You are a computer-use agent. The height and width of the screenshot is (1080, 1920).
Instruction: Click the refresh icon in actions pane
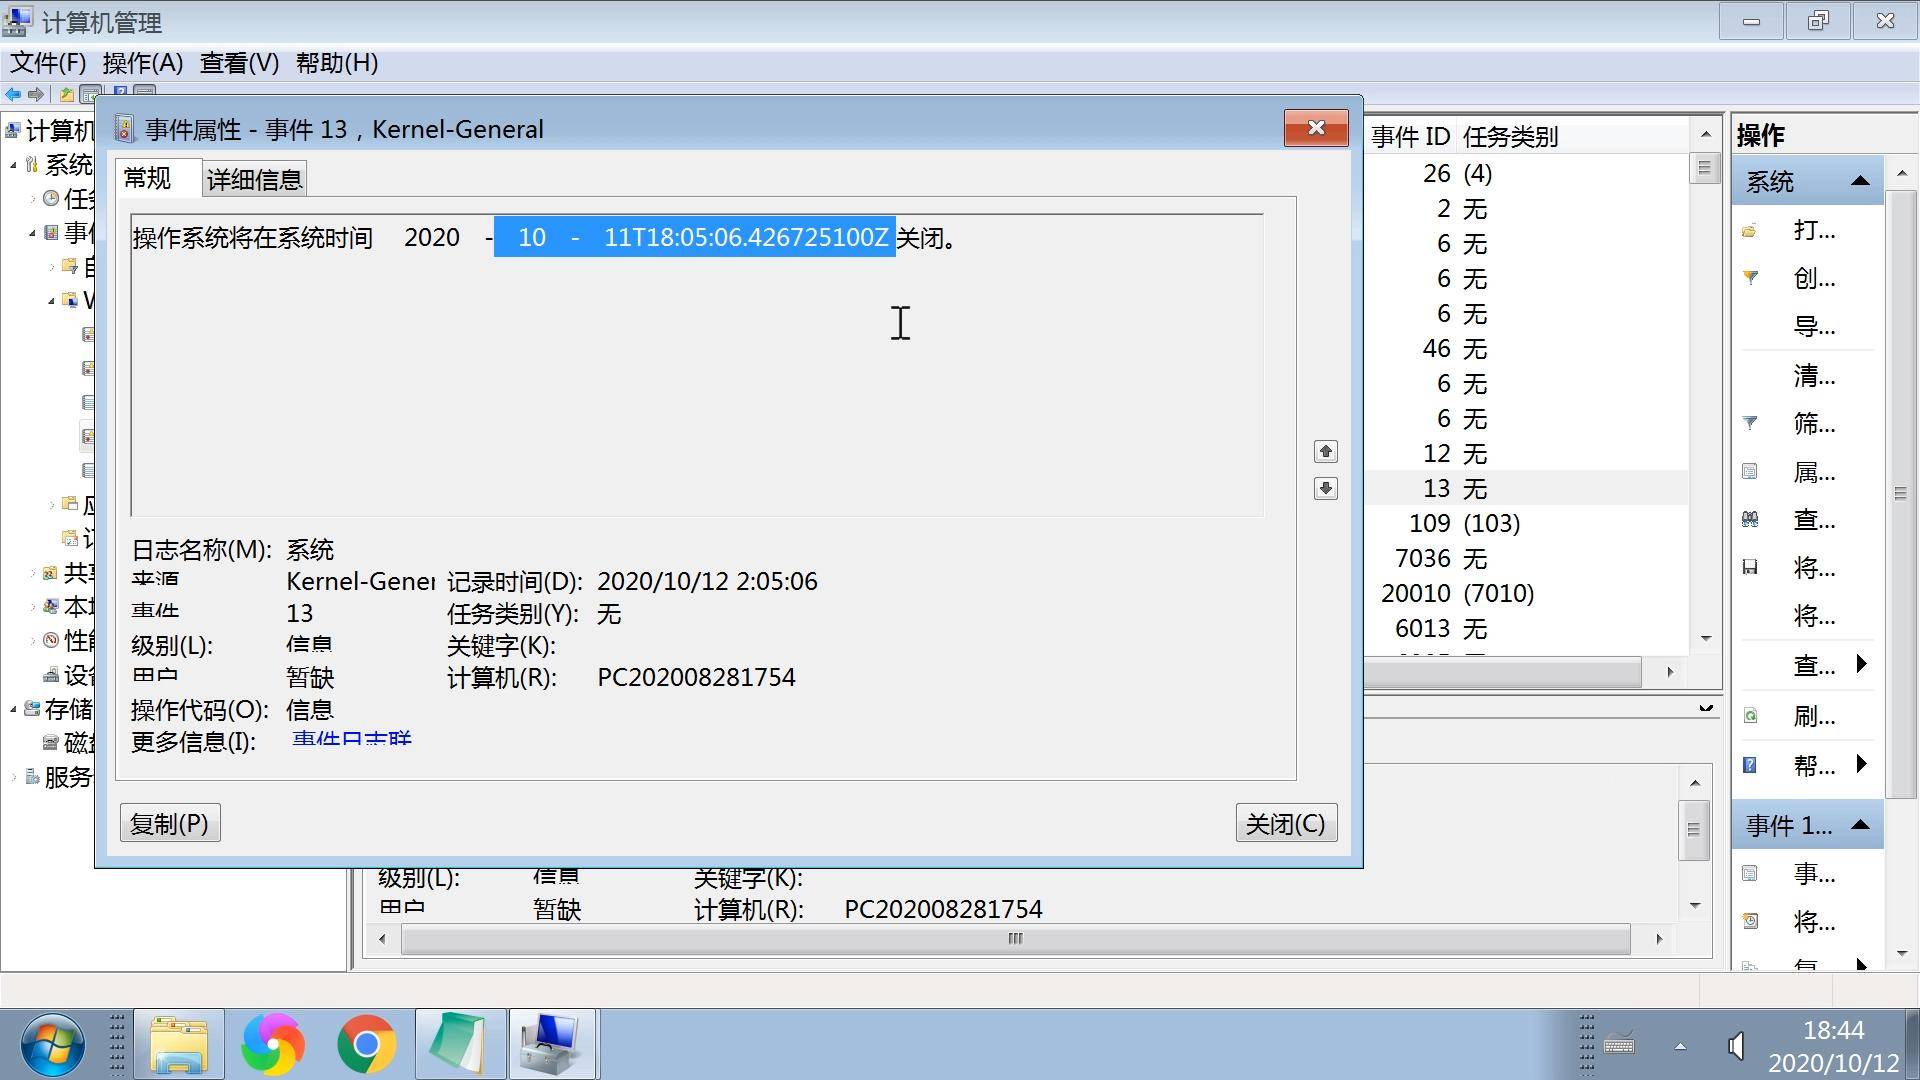1750,716
